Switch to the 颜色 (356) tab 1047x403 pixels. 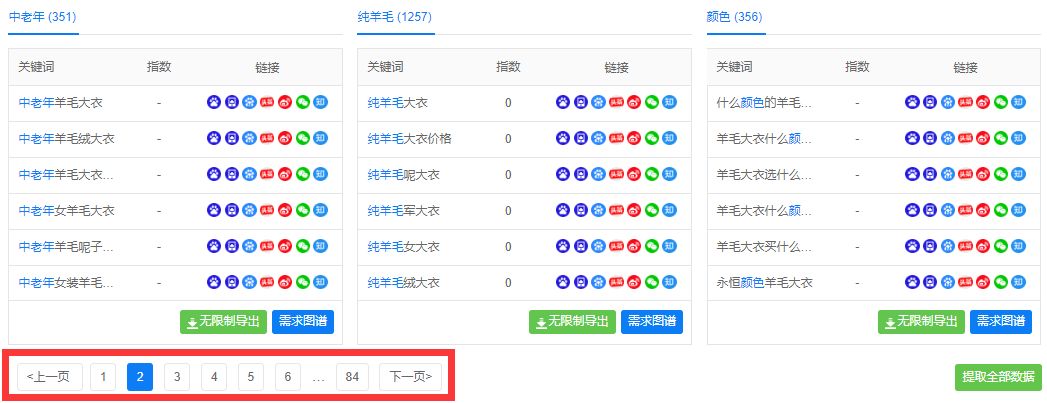point(735,17)
